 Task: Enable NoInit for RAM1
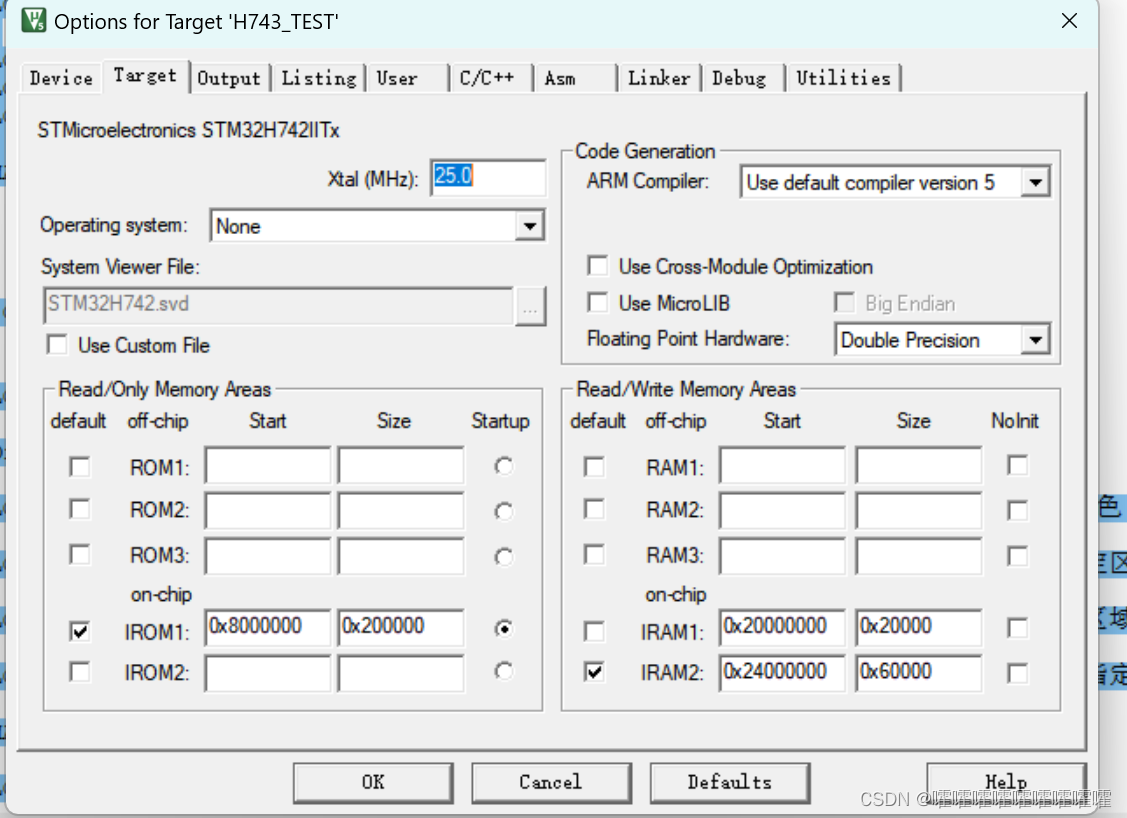pos(1017,465)
